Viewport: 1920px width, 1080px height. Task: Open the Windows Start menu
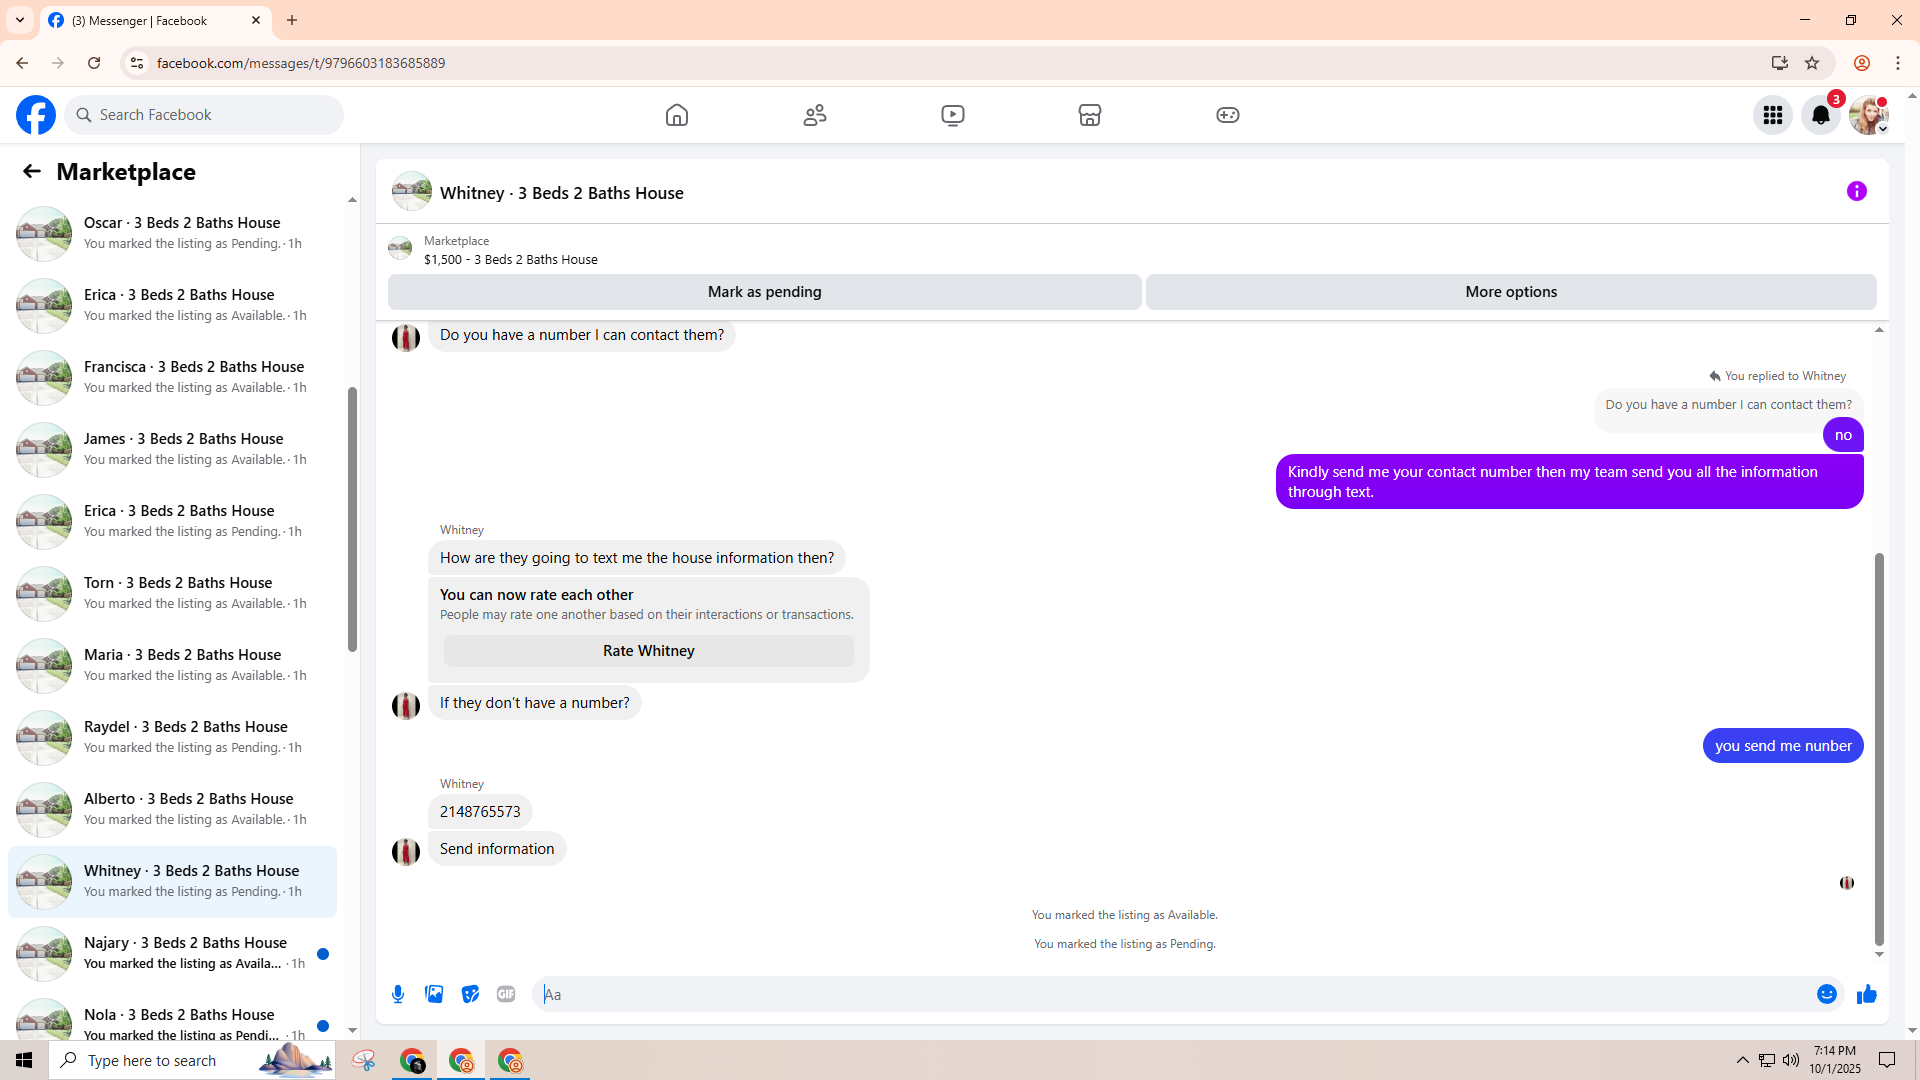click(24, 1060)
